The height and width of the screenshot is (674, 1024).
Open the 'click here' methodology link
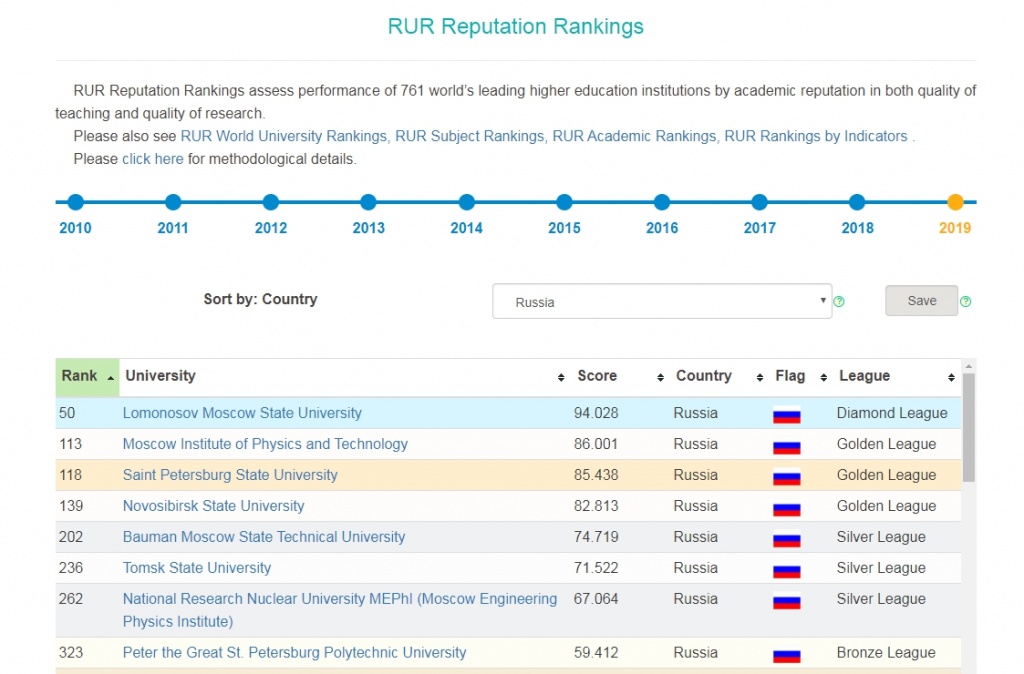pyautogui.click(x=152, y=158)
